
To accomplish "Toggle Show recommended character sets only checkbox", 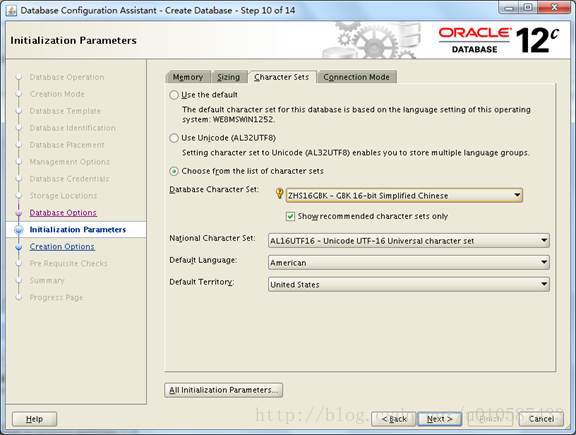I will [x=290, y=216].
